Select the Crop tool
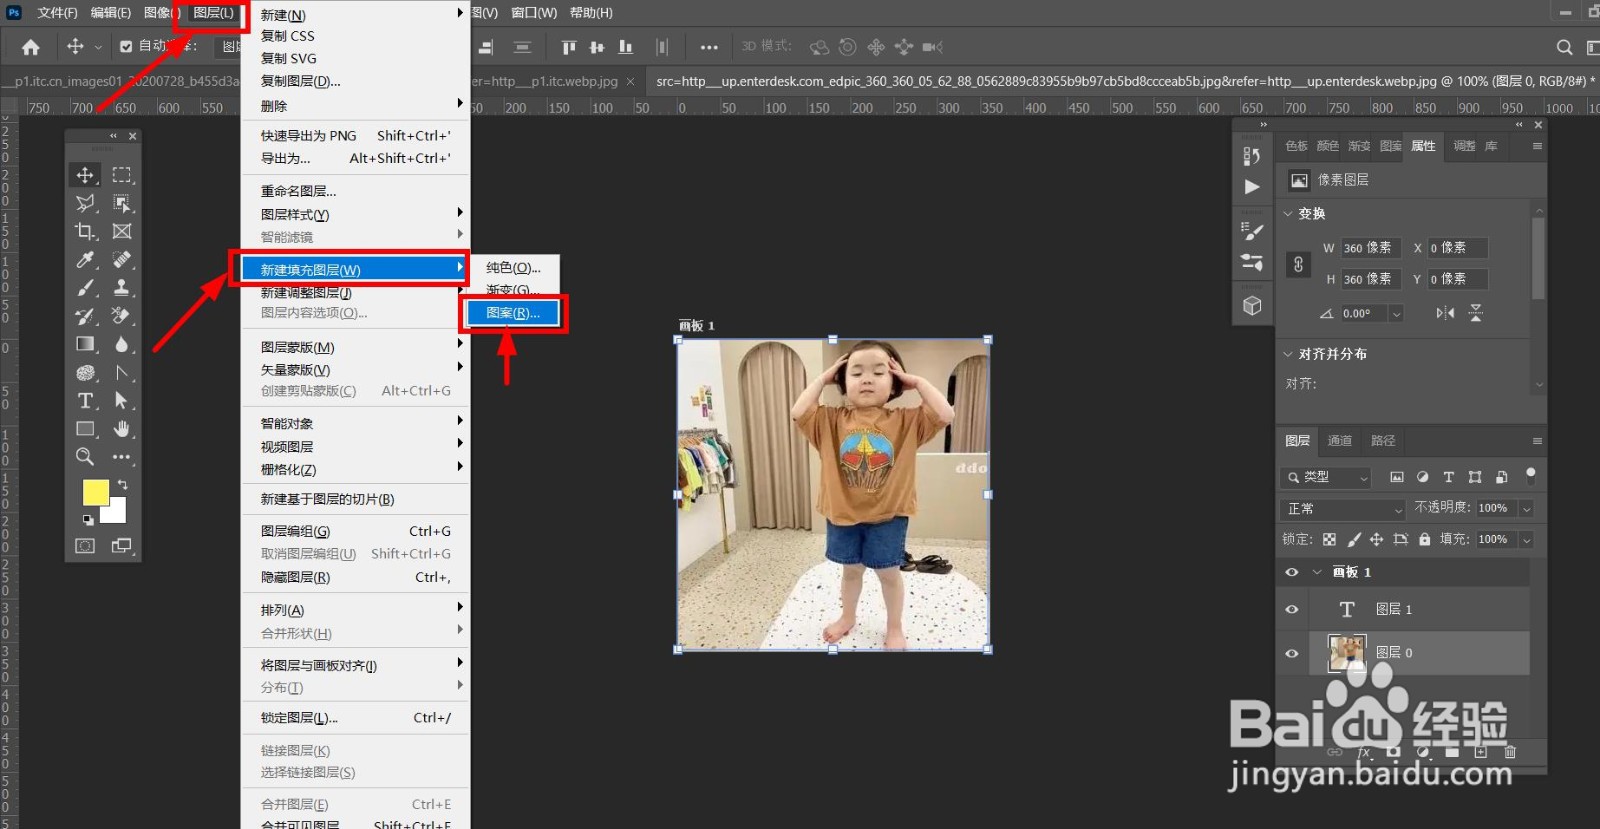The image size is (1600, 829). pos(85,231)
